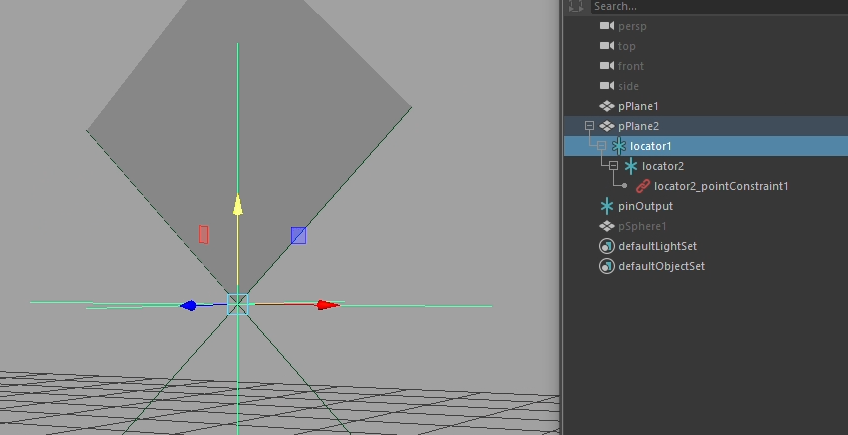Click the pSphere1 mesh icon
Image resolution: width=848 pixels, height=435 pixels.
tap(607, 226)
